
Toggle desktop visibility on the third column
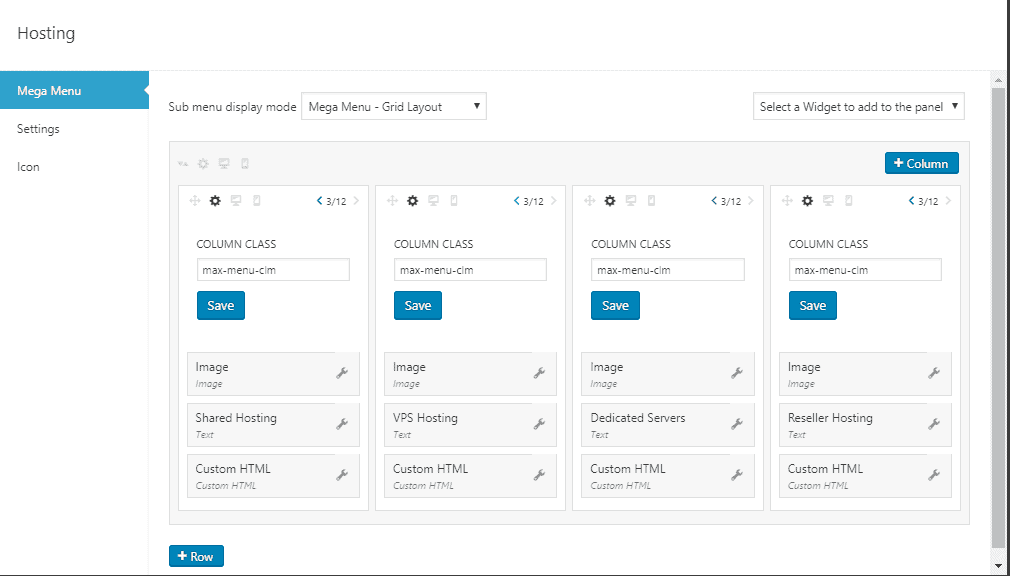[x=630, y=201]
